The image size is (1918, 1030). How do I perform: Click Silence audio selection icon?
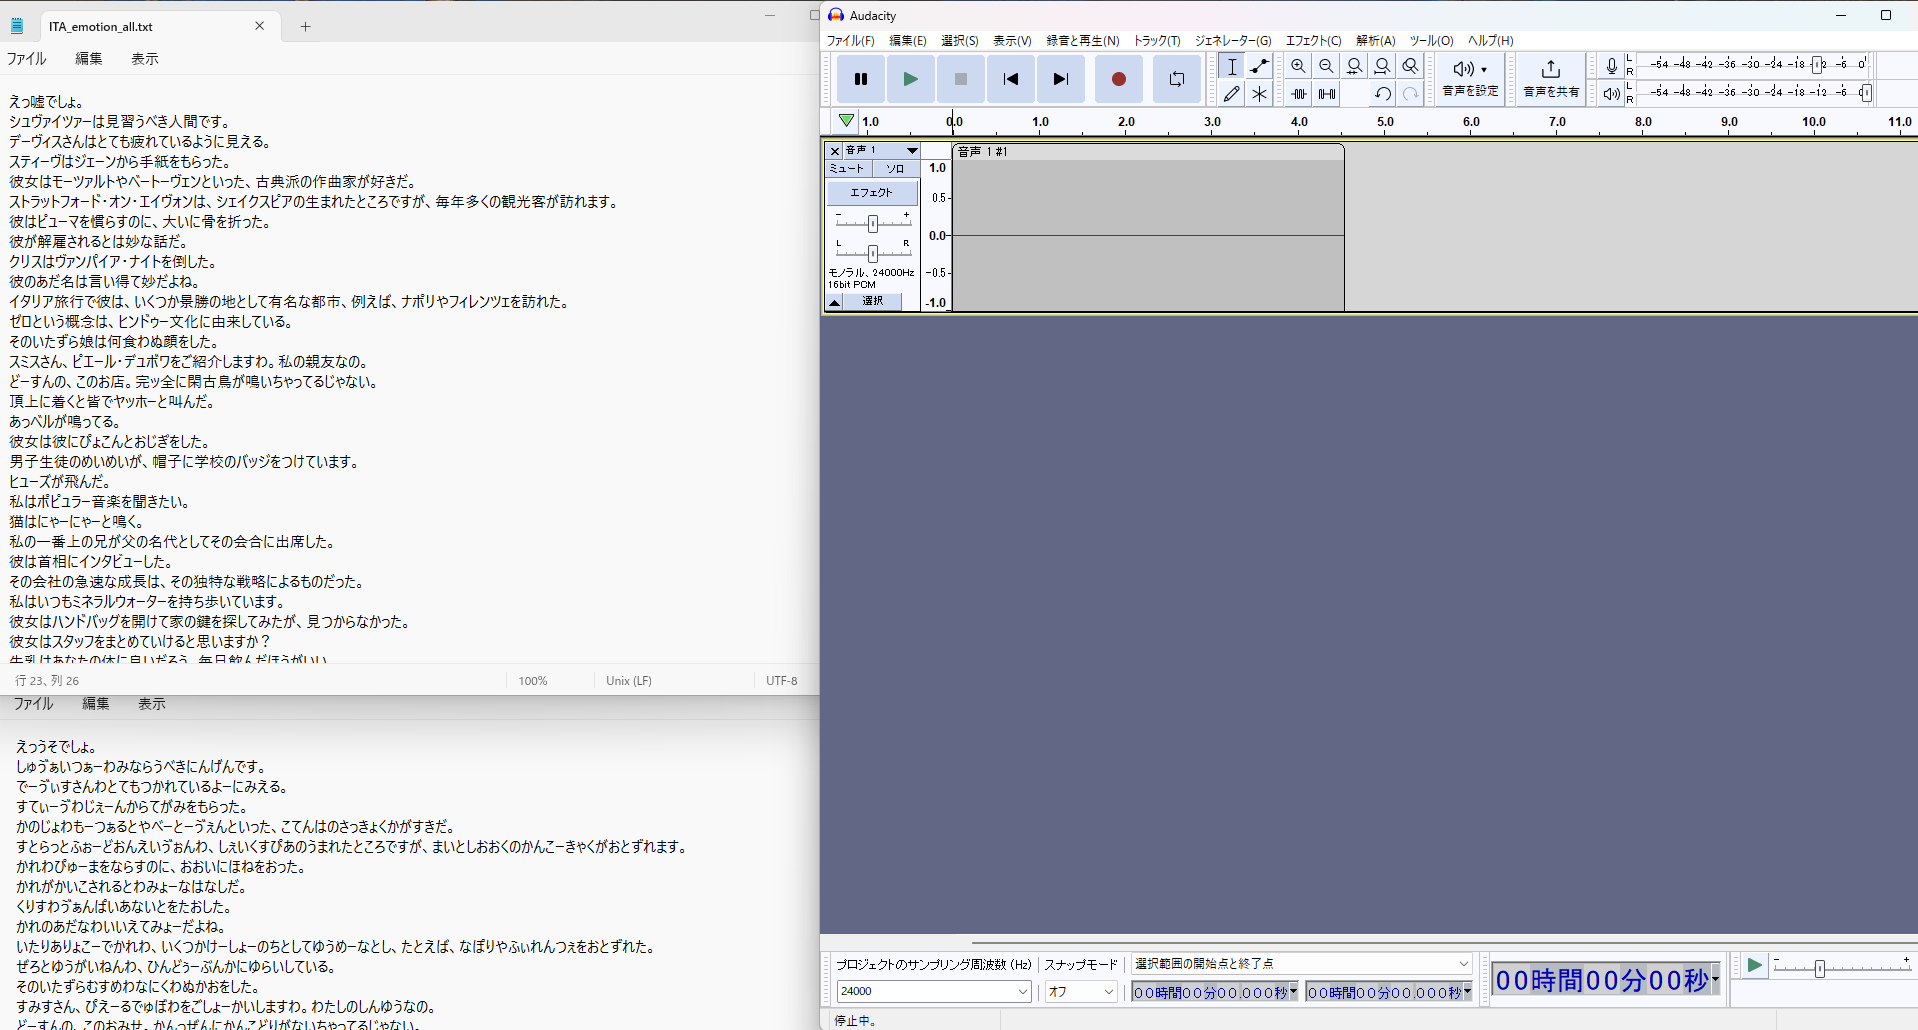[1326, 93]
